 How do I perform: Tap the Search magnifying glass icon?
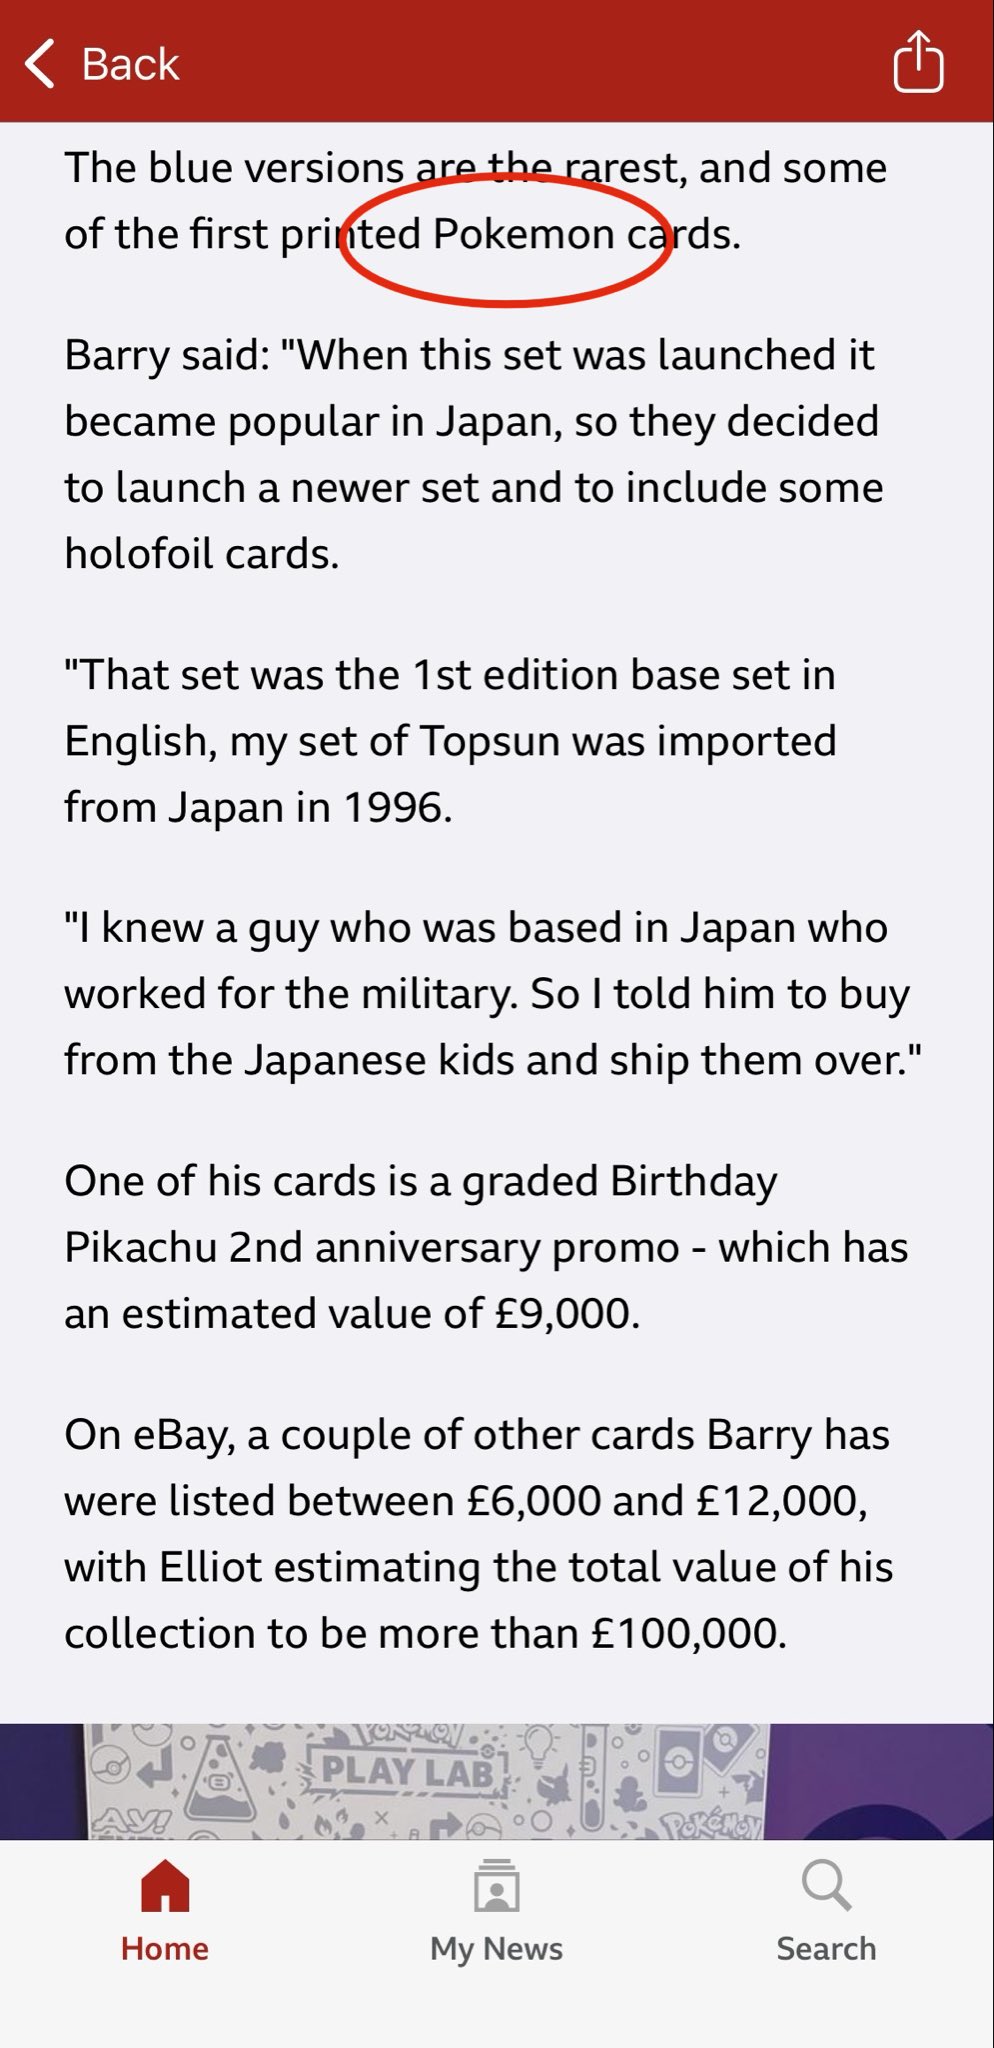pos(826,1885)
